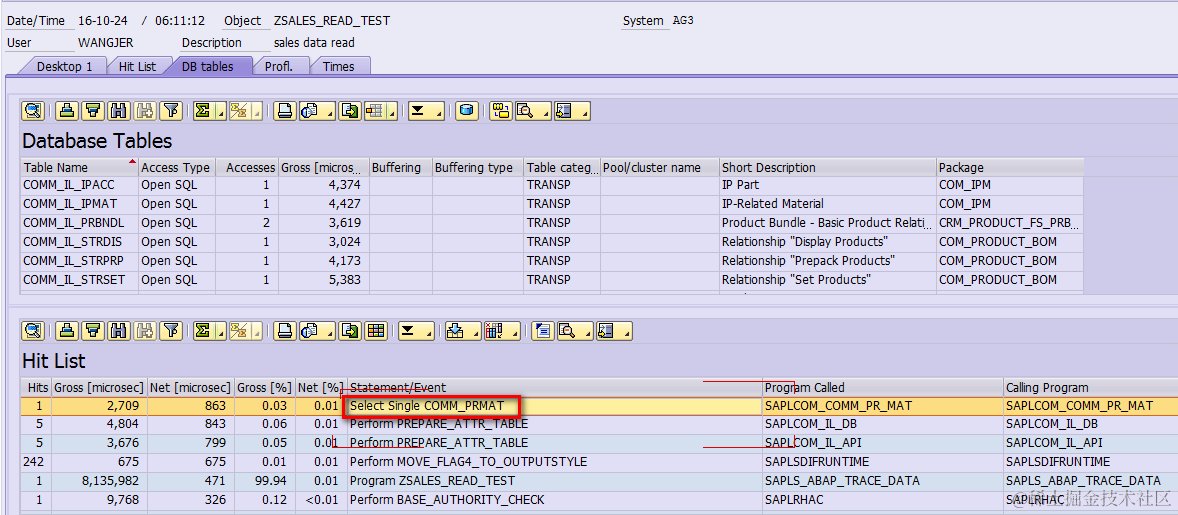Open the Times tab
Image resolution: width=1178 pixels, height=515 pixels.
339,66
